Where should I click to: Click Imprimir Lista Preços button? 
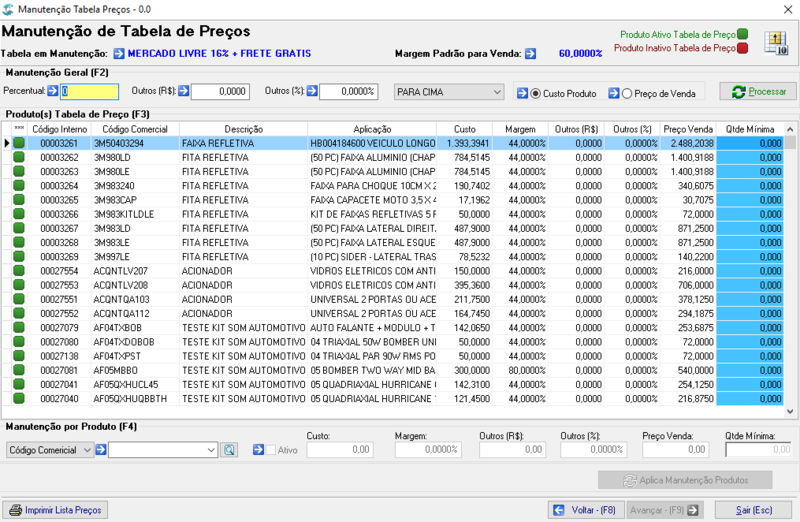(55, 510)
